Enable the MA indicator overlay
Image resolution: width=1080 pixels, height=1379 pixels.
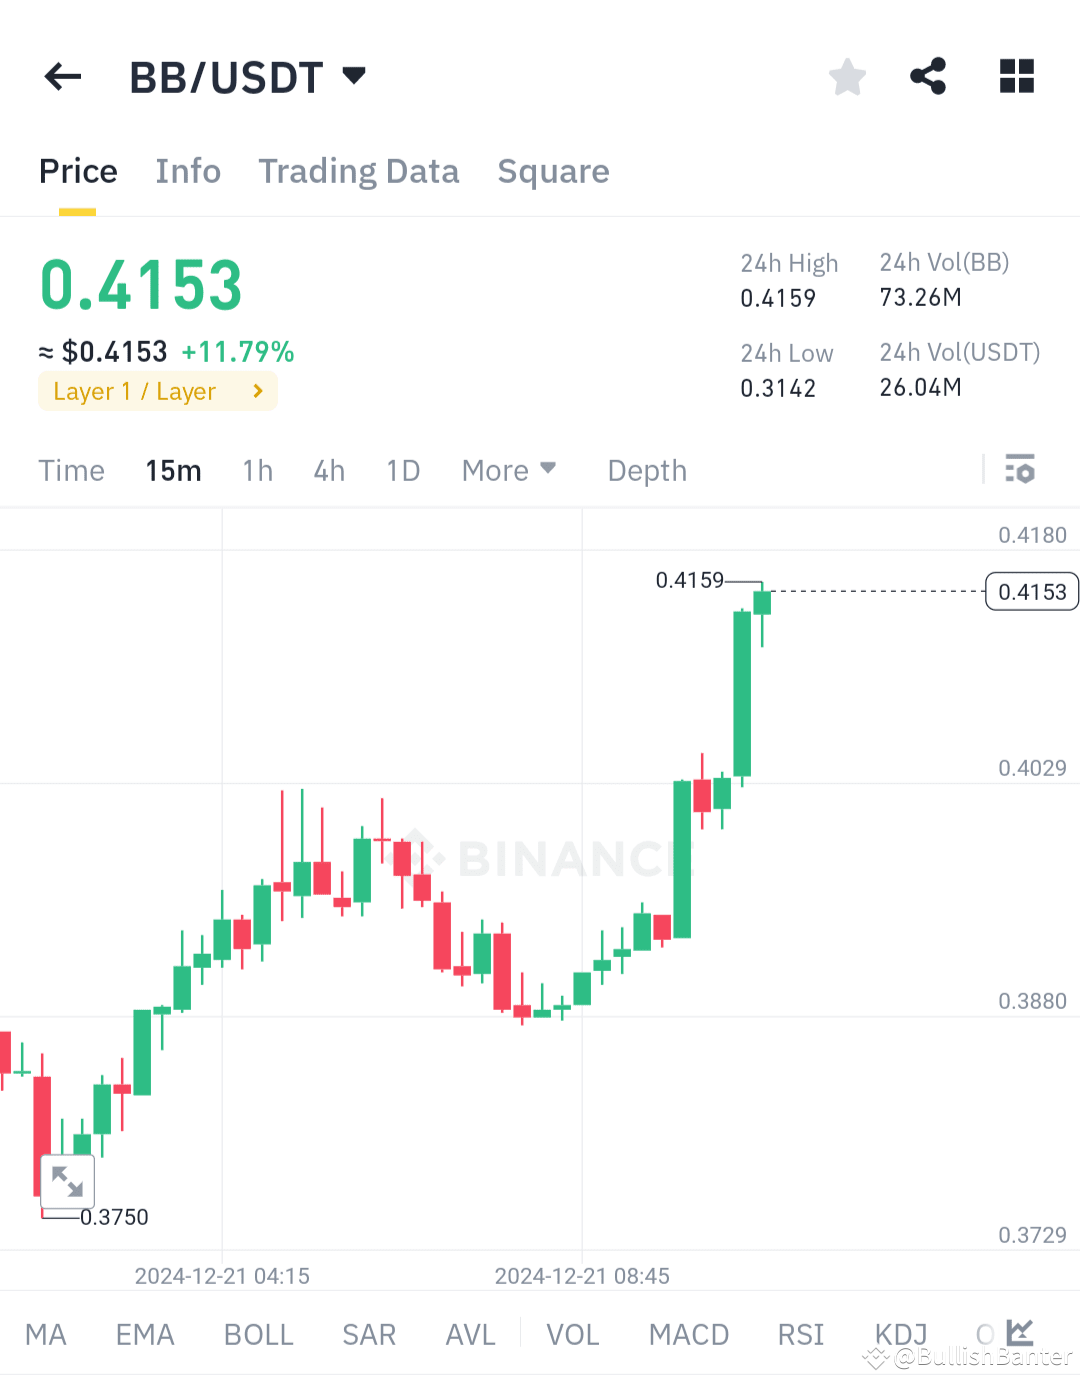click(46, 1334)
